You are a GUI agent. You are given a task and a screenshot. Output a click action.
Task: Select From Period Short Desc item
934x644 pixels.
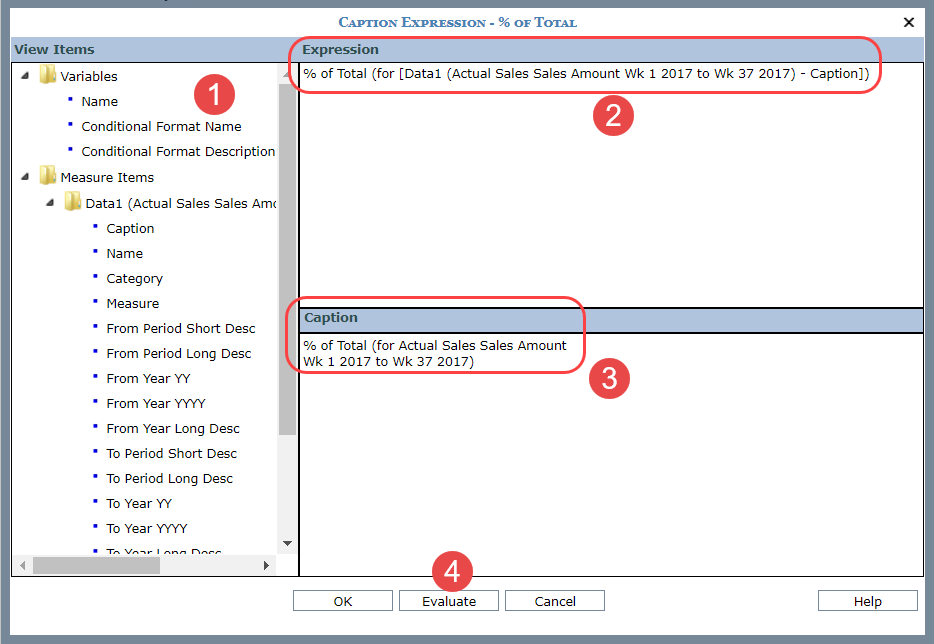tap(180, 328)
